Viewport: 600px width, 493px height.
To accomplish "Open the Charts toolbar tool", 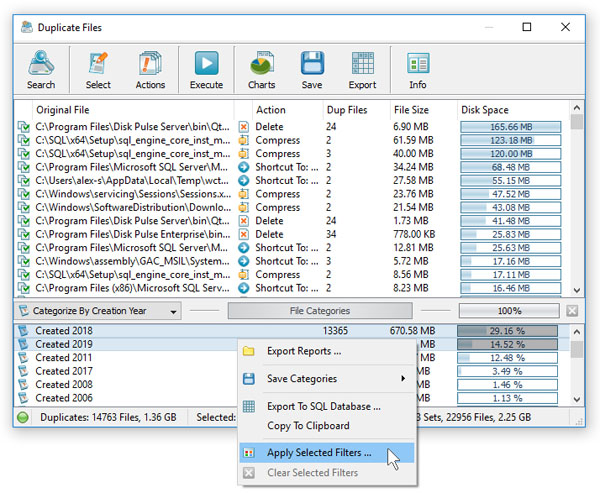I will pyautogui.click(x=261, y=70).
